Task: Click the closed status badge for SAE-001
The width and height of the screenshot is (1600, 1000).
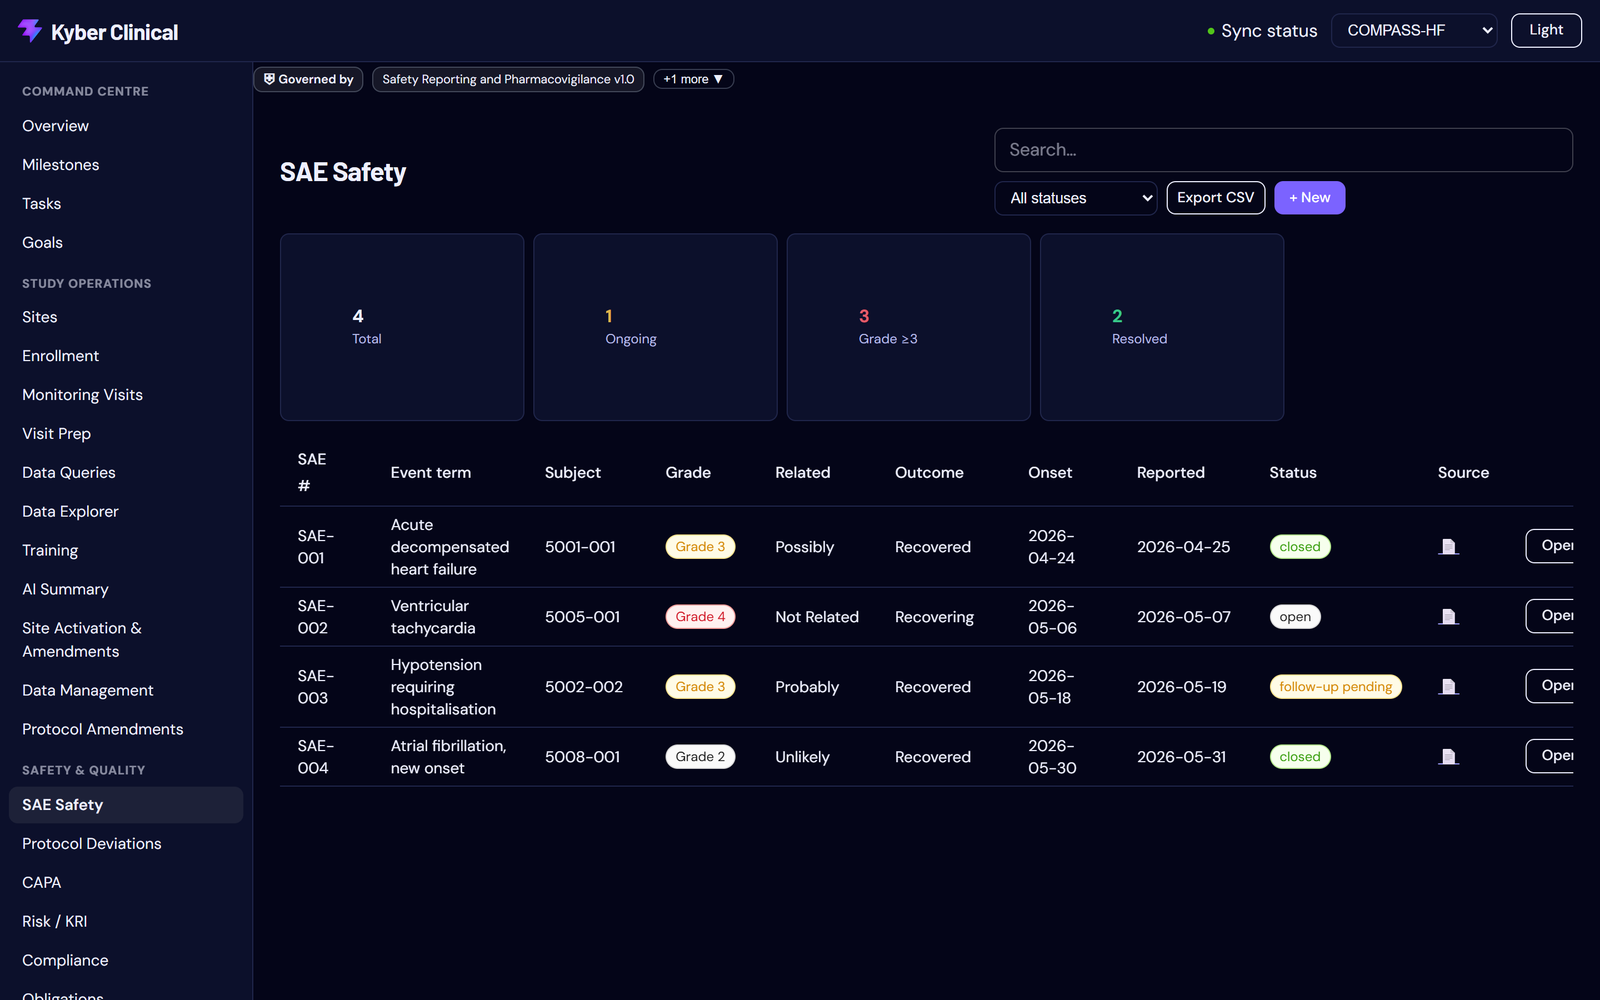Action: 1300,547
